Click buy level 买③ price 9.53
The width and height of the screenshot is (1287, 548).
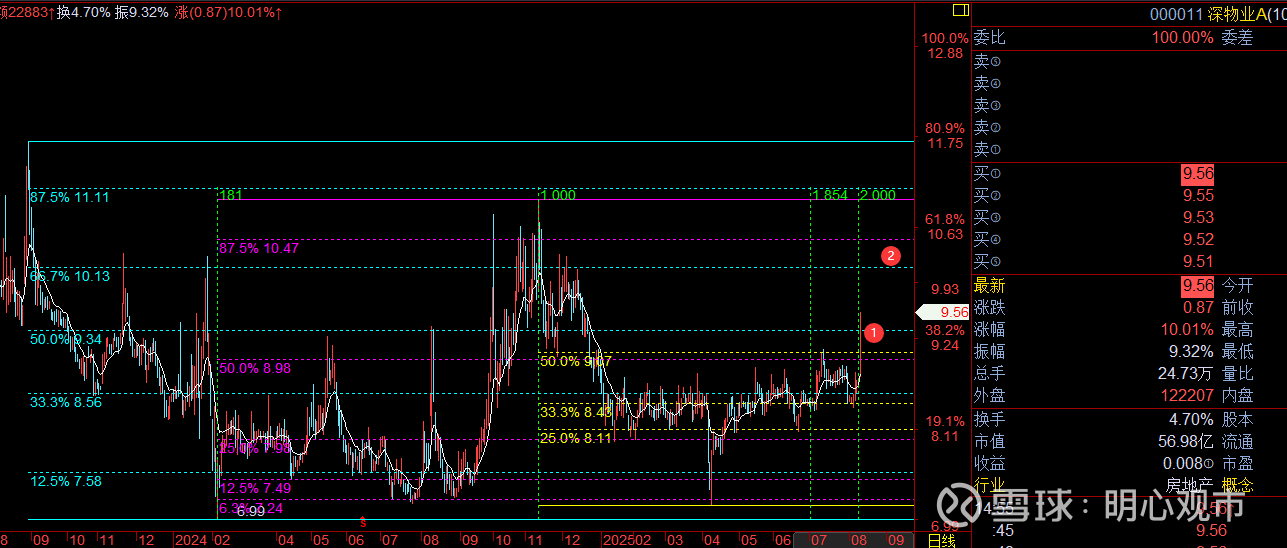[x=1198, y=217]
